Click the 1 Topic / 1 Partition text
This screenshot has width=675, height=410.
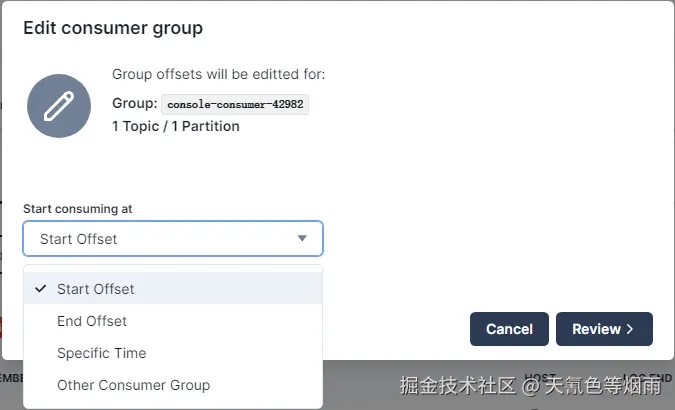(176, 126)
